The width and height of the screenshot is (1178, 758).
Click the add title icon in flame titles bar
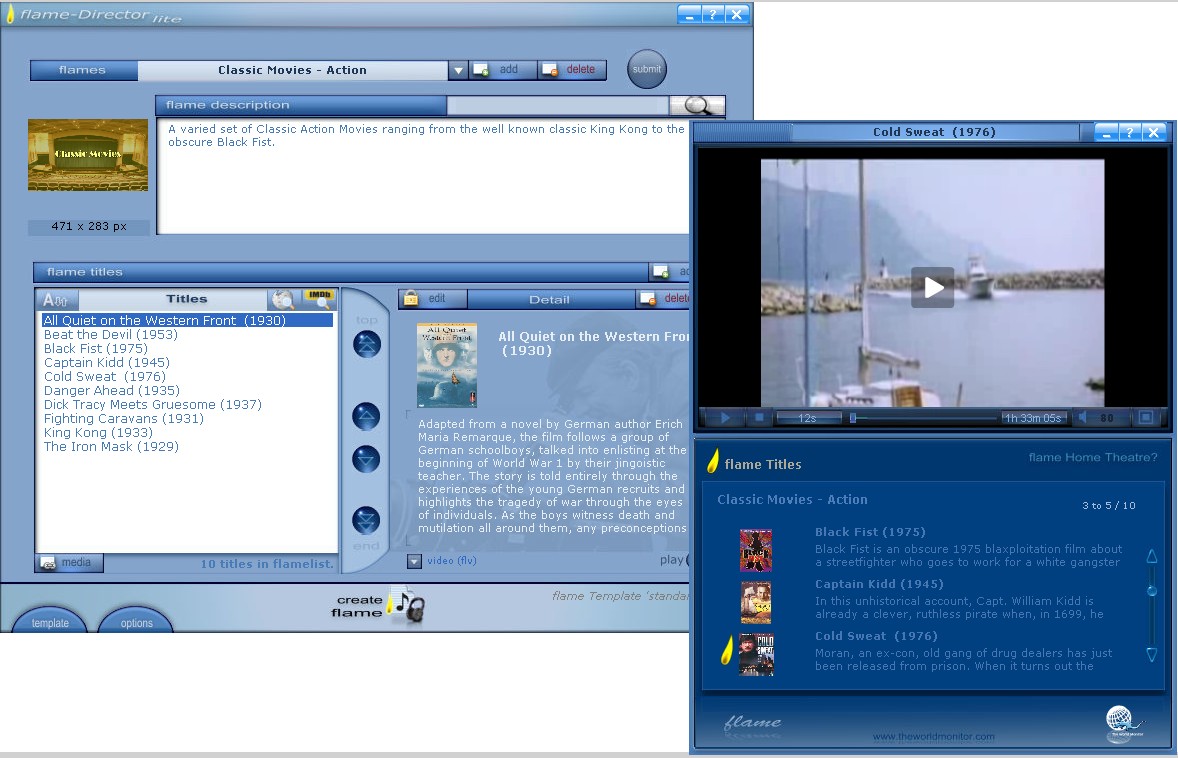pos(661,271)
